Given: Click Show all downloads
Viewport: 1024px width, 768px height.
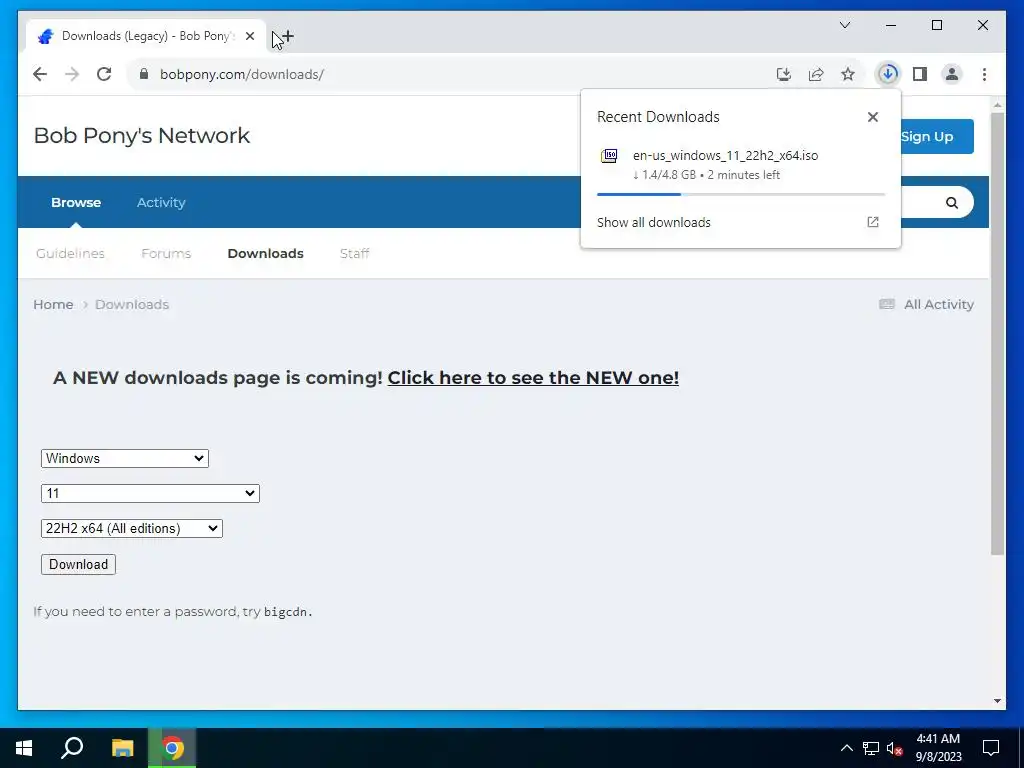Looking at the screenshot, I should coord(654,222).
